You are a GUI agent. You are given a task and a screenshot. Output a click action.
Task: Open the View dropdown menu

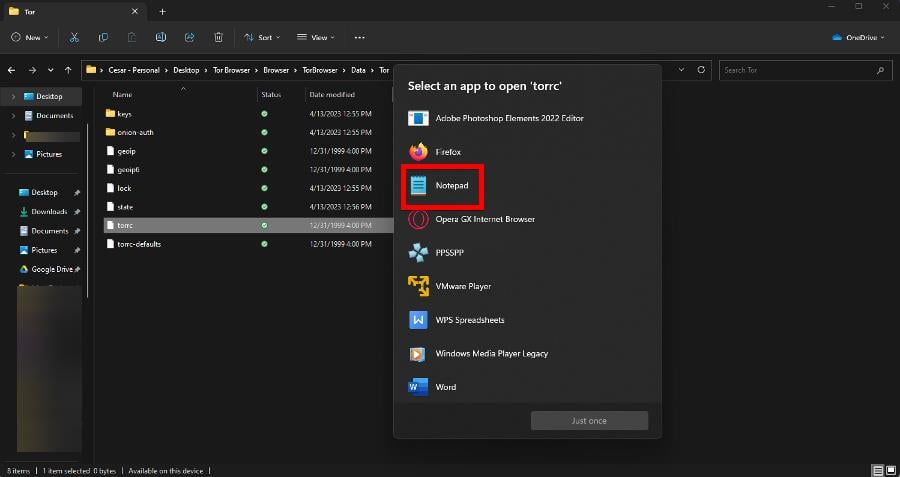click(316, 37)
